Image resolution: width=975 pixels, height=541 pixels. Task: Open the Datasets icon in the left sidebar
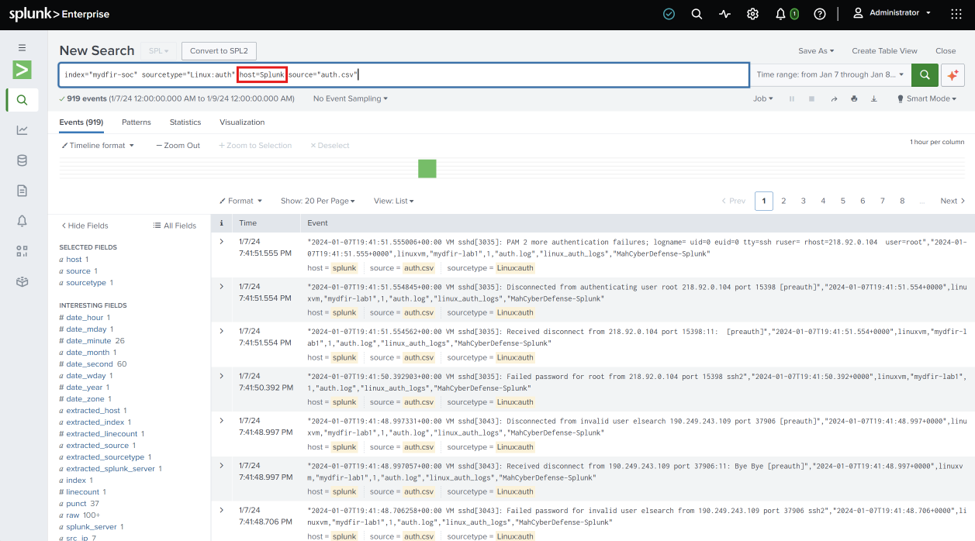point(22,160)
